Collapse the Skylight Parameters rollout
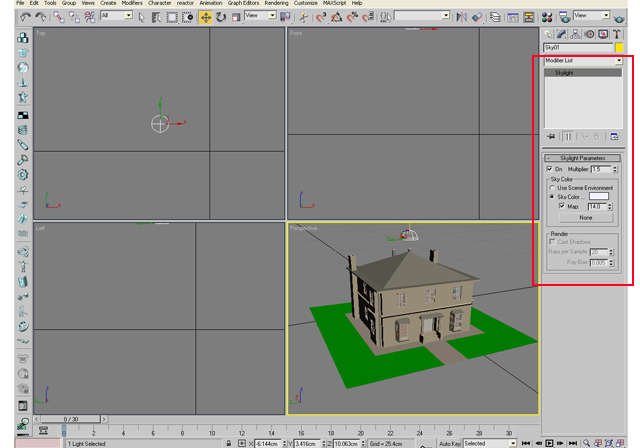640x448 pixels. [583, 158]
